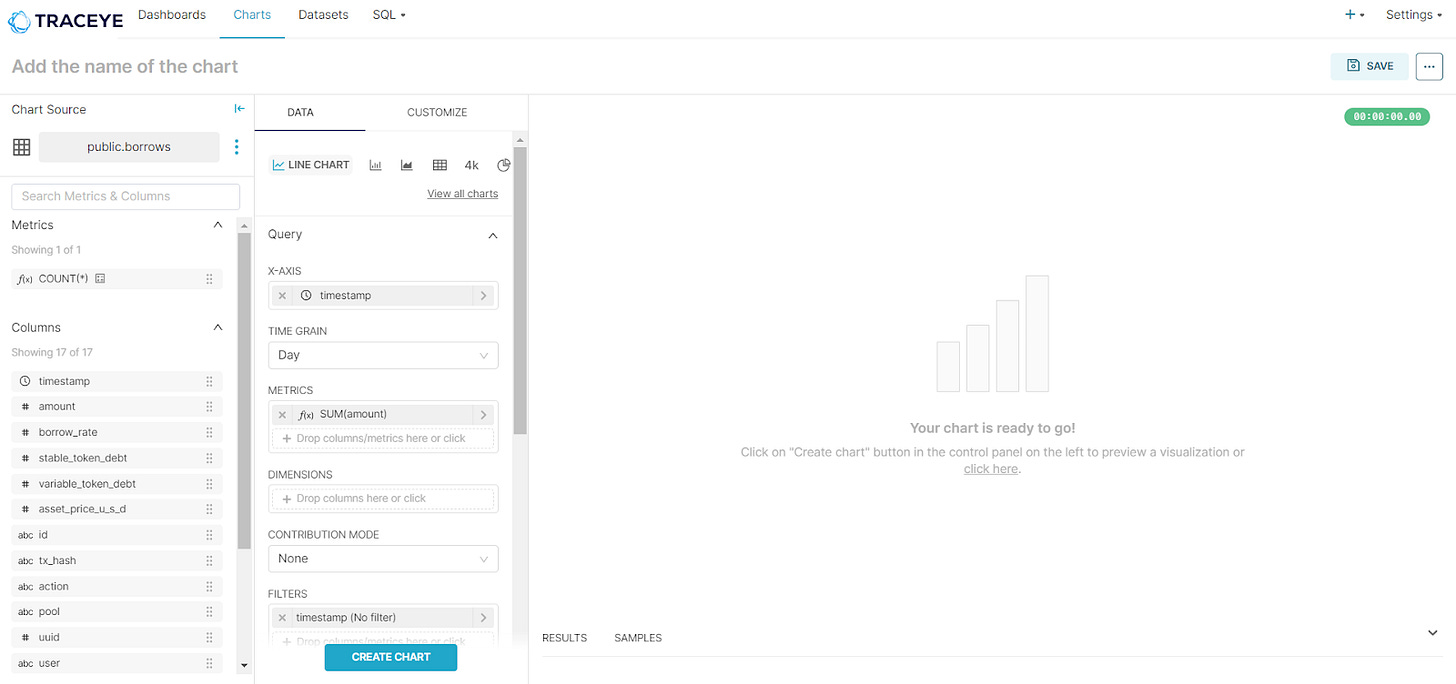Open the Charts tab
Image resolution: width=1456 pixels, height=684 pixels.
coord(252,15)
